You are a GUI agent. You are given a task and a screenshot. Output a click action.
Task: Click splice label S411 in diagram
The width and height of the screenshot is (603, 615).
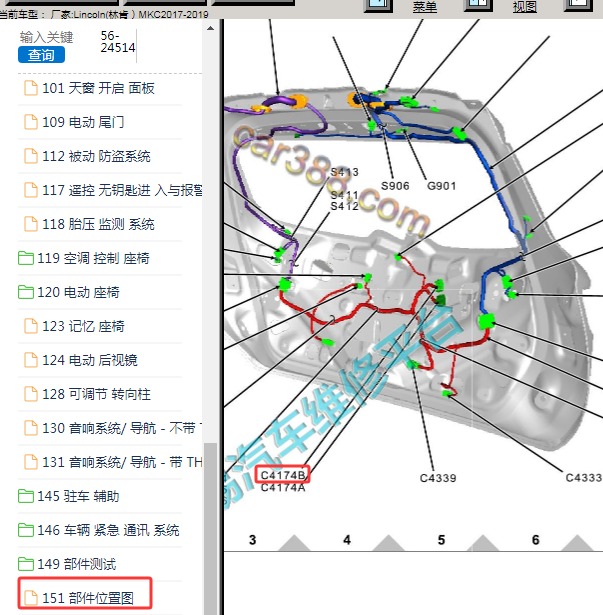point(344,195)
